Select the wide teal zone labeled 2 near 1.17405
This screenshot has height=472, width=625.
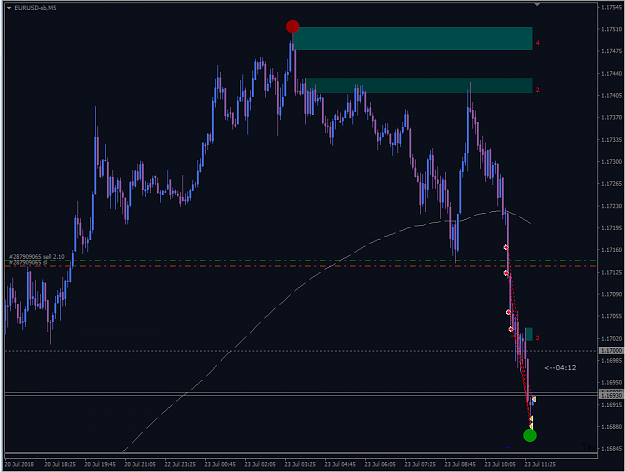tap(419, 85)
